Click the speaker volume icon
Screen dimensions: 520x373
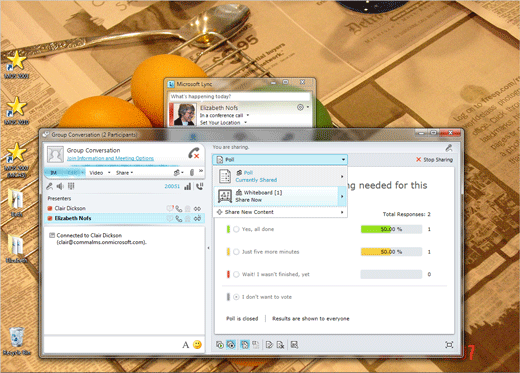pyautogui.click(x=60, y=186)
